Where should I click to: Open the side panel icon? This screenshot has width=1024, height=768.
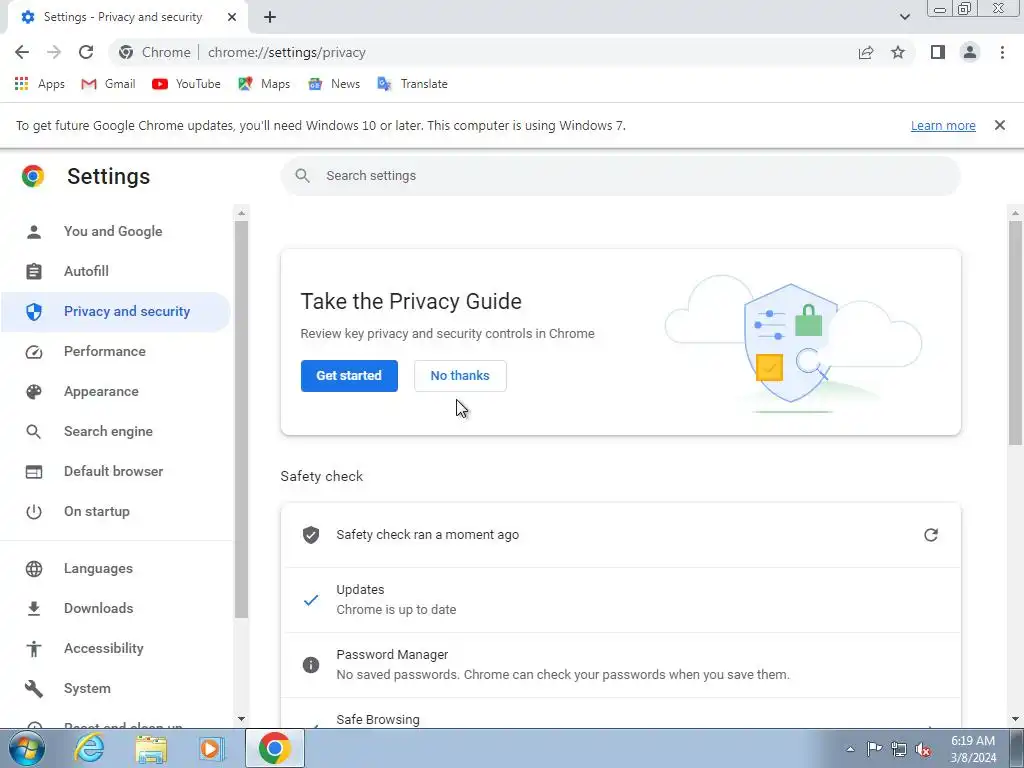938,52
